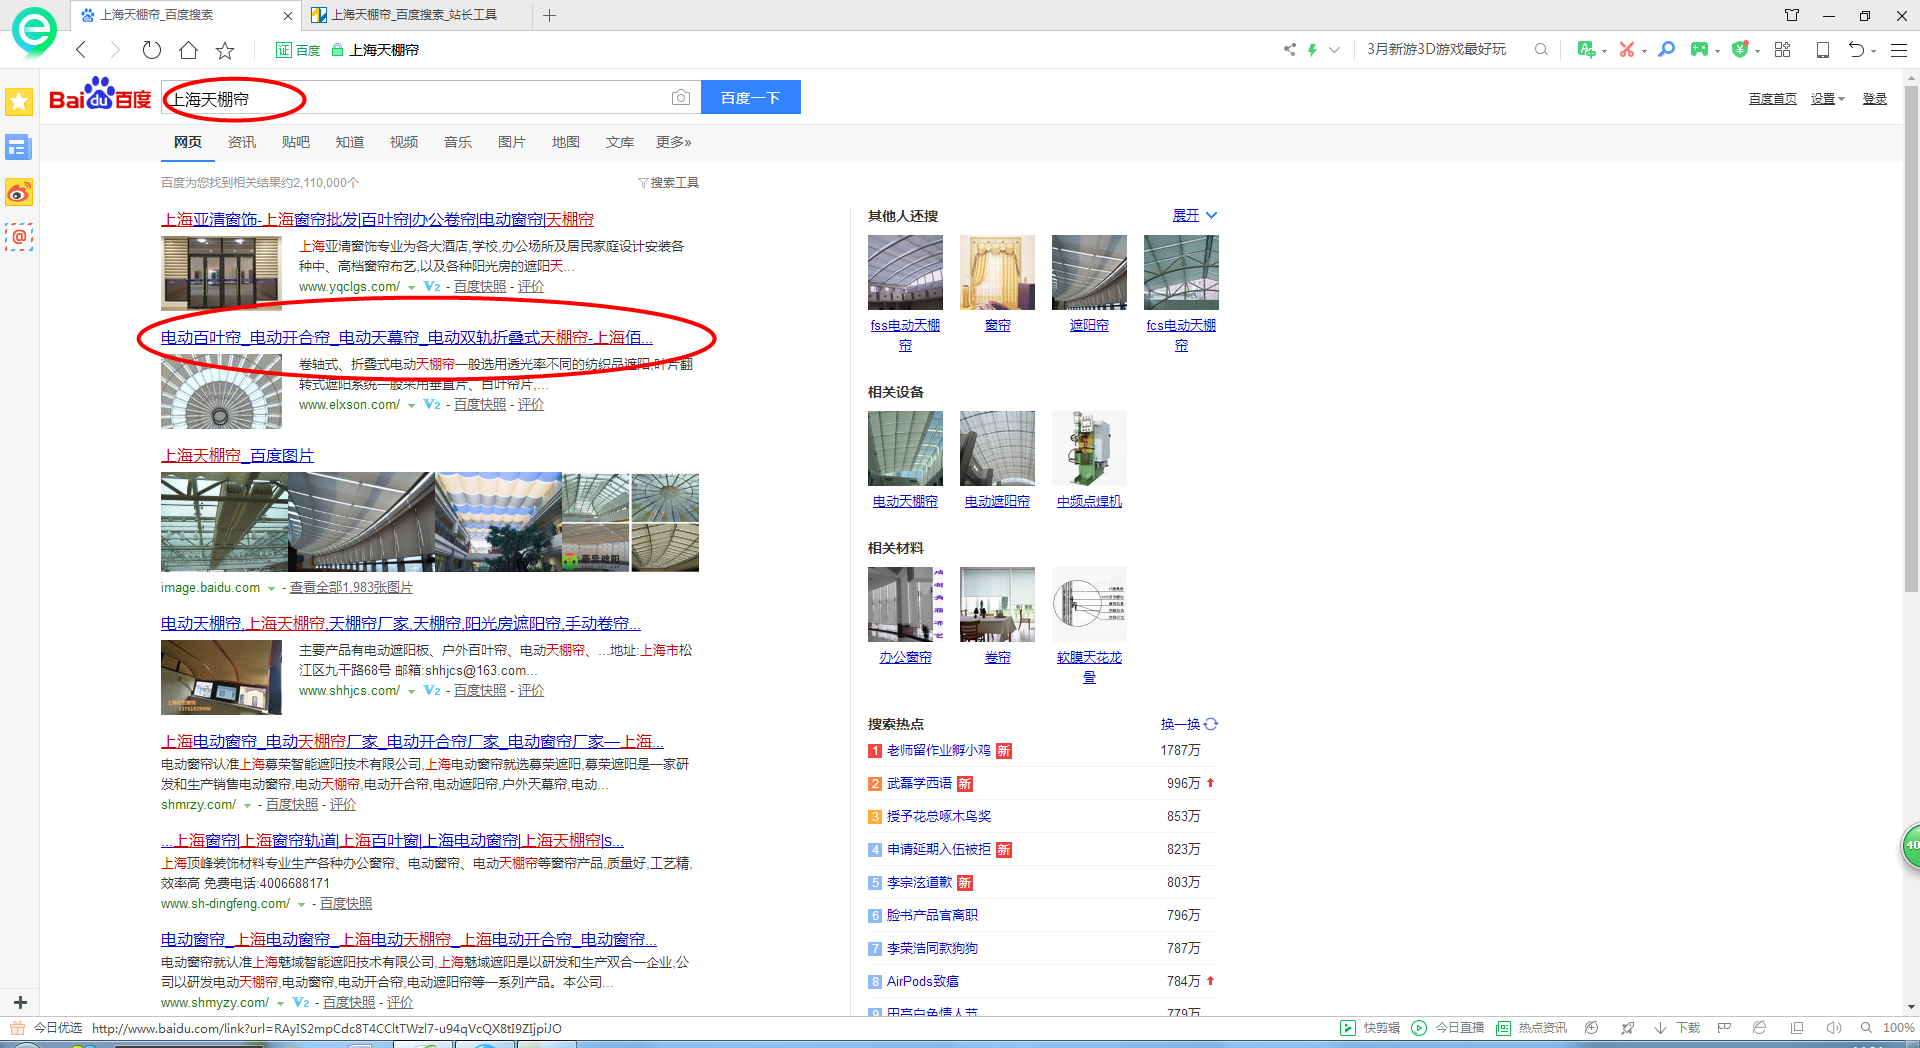Go to the browser home page icon
1920x1048 pixels.
188,50
